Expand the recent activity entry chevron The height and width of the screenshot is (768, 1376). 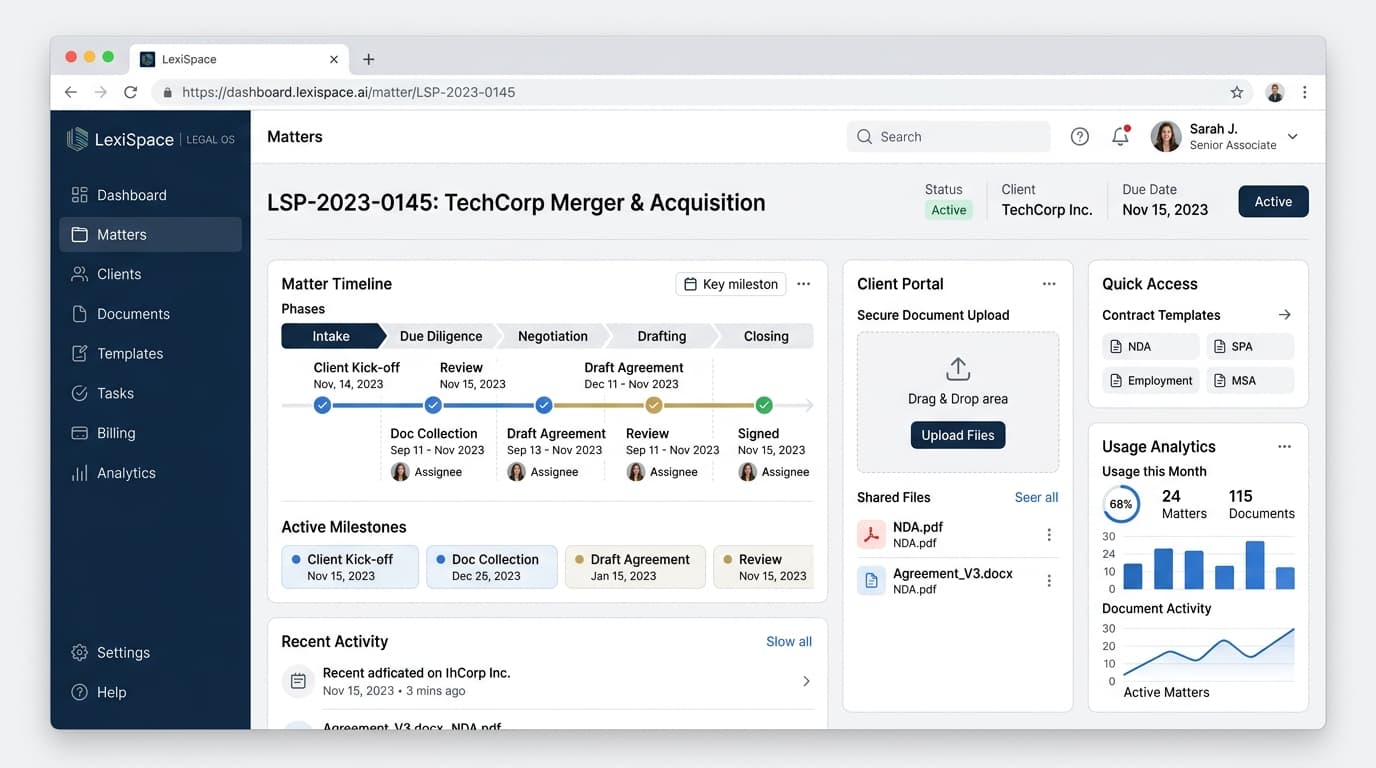click(807, 681)
